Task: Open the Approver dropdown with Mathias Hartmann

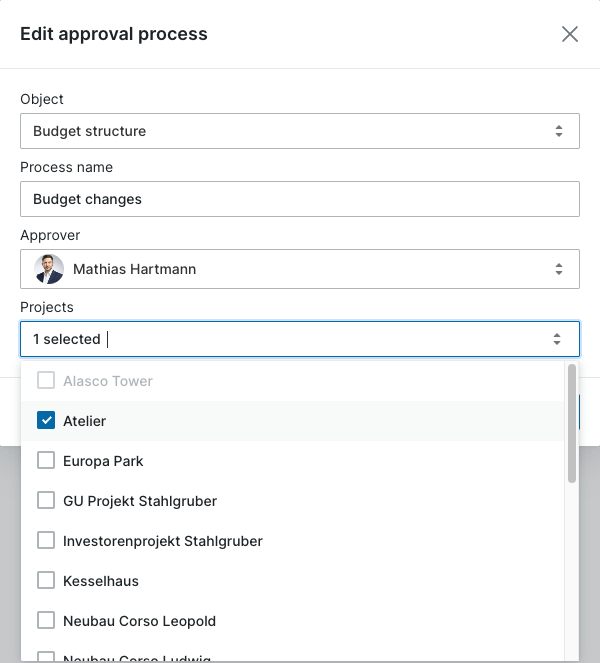Action: click(x=300, y=269)
